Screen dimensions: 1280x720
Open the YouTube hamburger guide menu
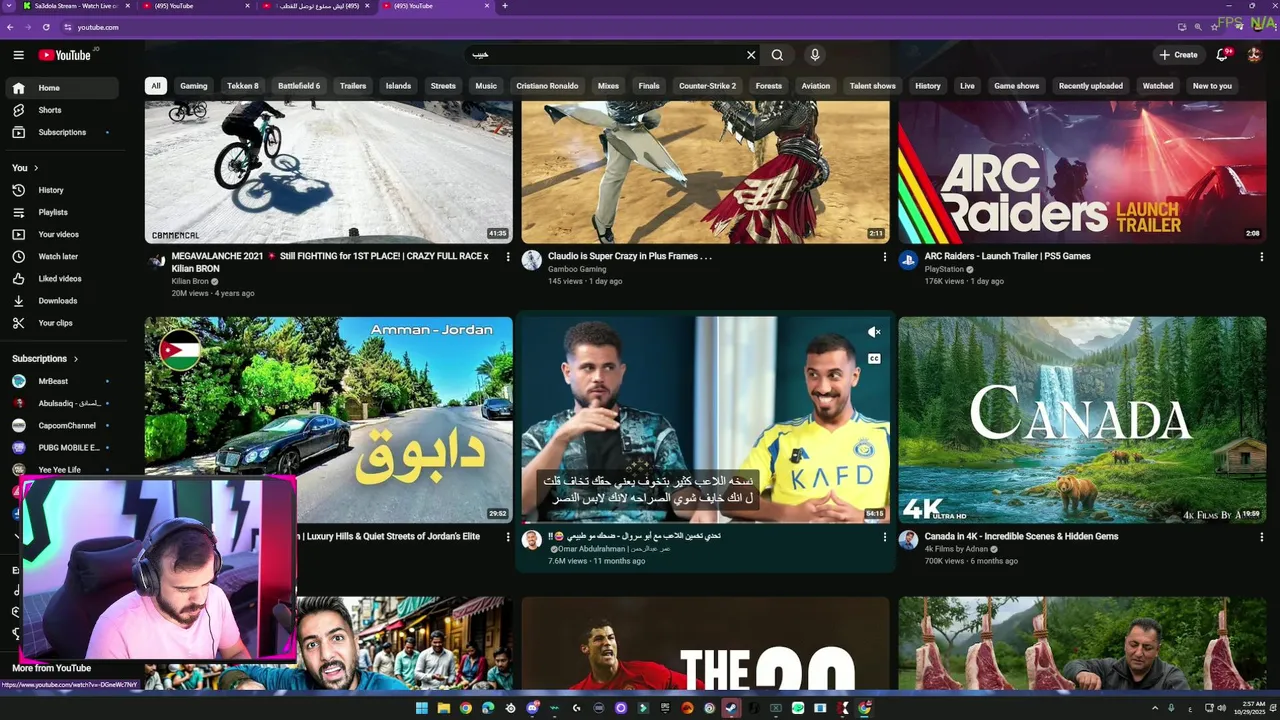tap(18, 55)
